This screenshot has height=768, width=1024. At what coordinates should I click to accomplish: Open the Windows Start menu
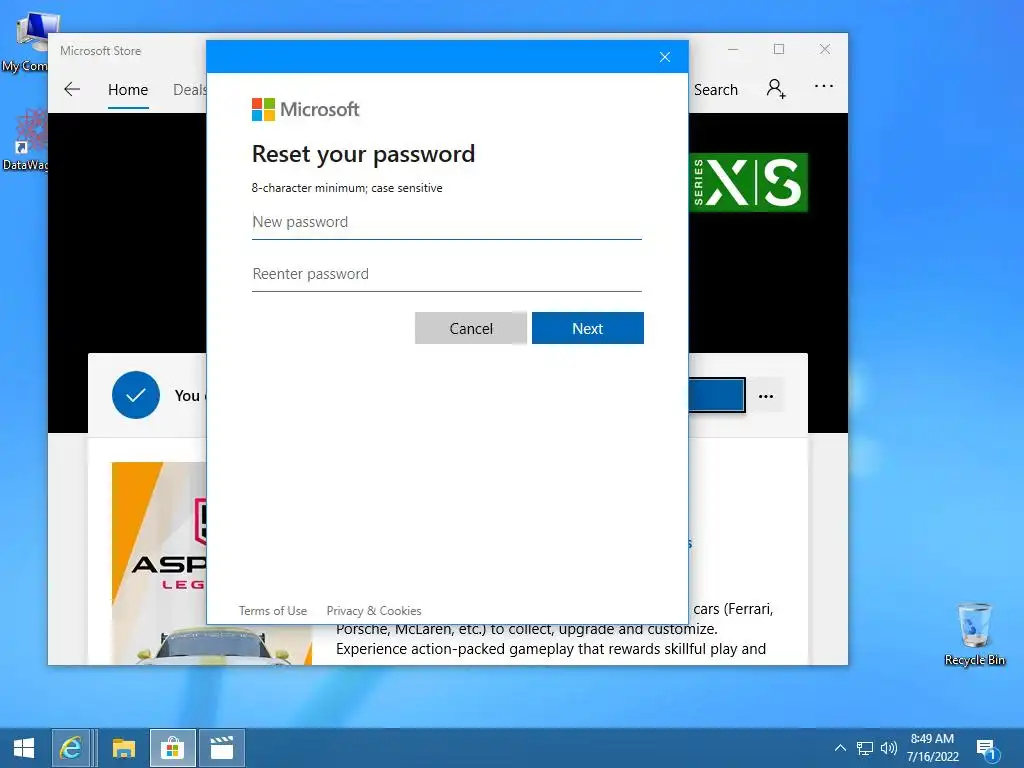tap(24, 748)
